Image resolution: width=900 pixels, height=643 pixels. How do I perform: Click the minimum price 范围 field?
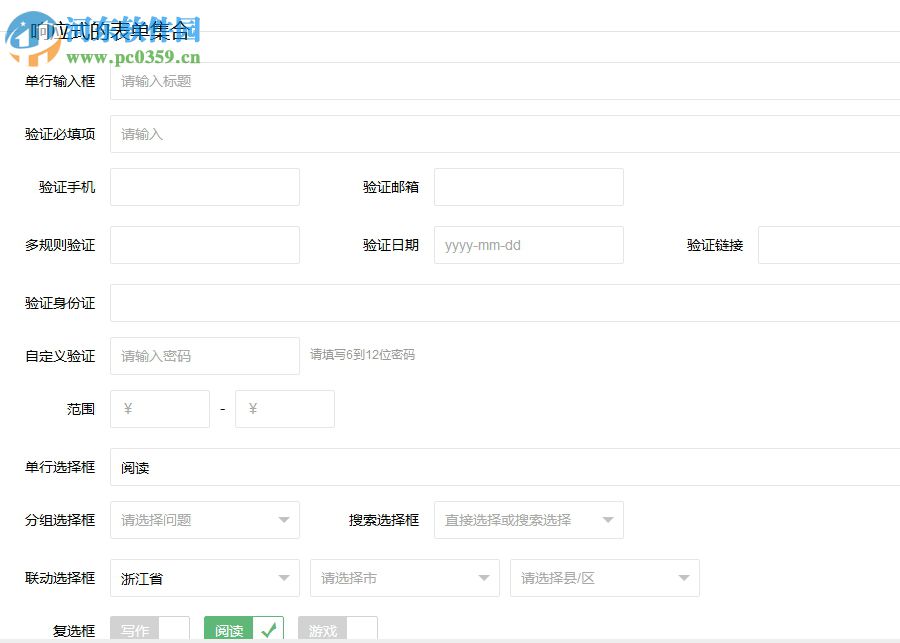pos(160,409)
